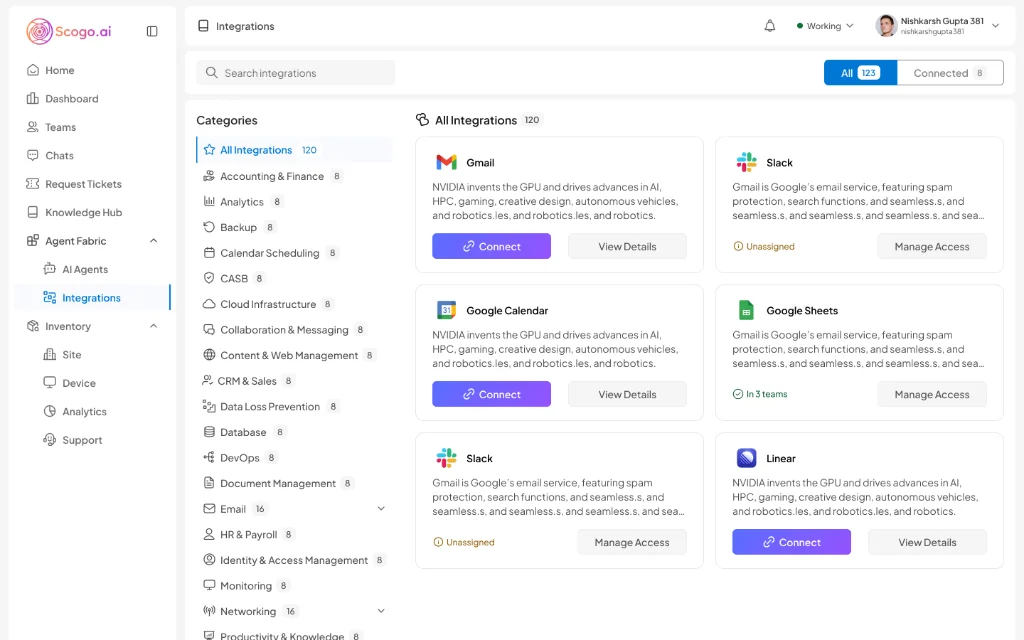Expand the Email category chevron

[x=381, y=509]
